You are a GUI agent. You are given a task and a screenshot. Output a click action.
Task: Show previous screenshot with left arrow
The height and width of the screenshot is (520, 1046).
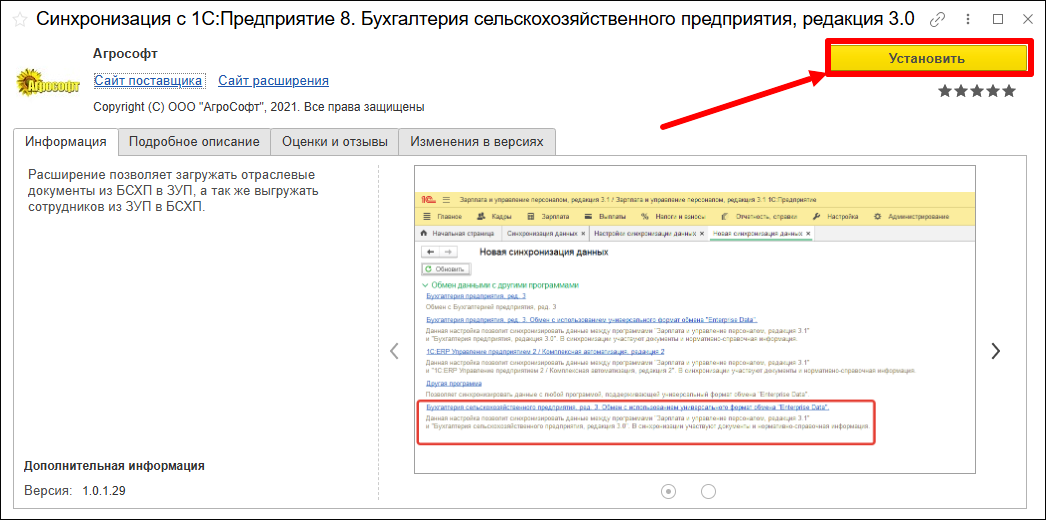coord(395,350)
